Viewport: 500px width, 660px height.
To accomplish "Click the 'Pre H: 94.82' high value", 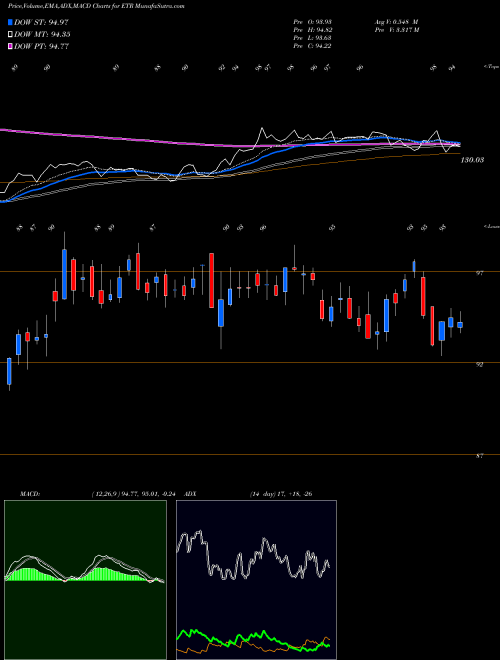I will [x=312, y=30].
